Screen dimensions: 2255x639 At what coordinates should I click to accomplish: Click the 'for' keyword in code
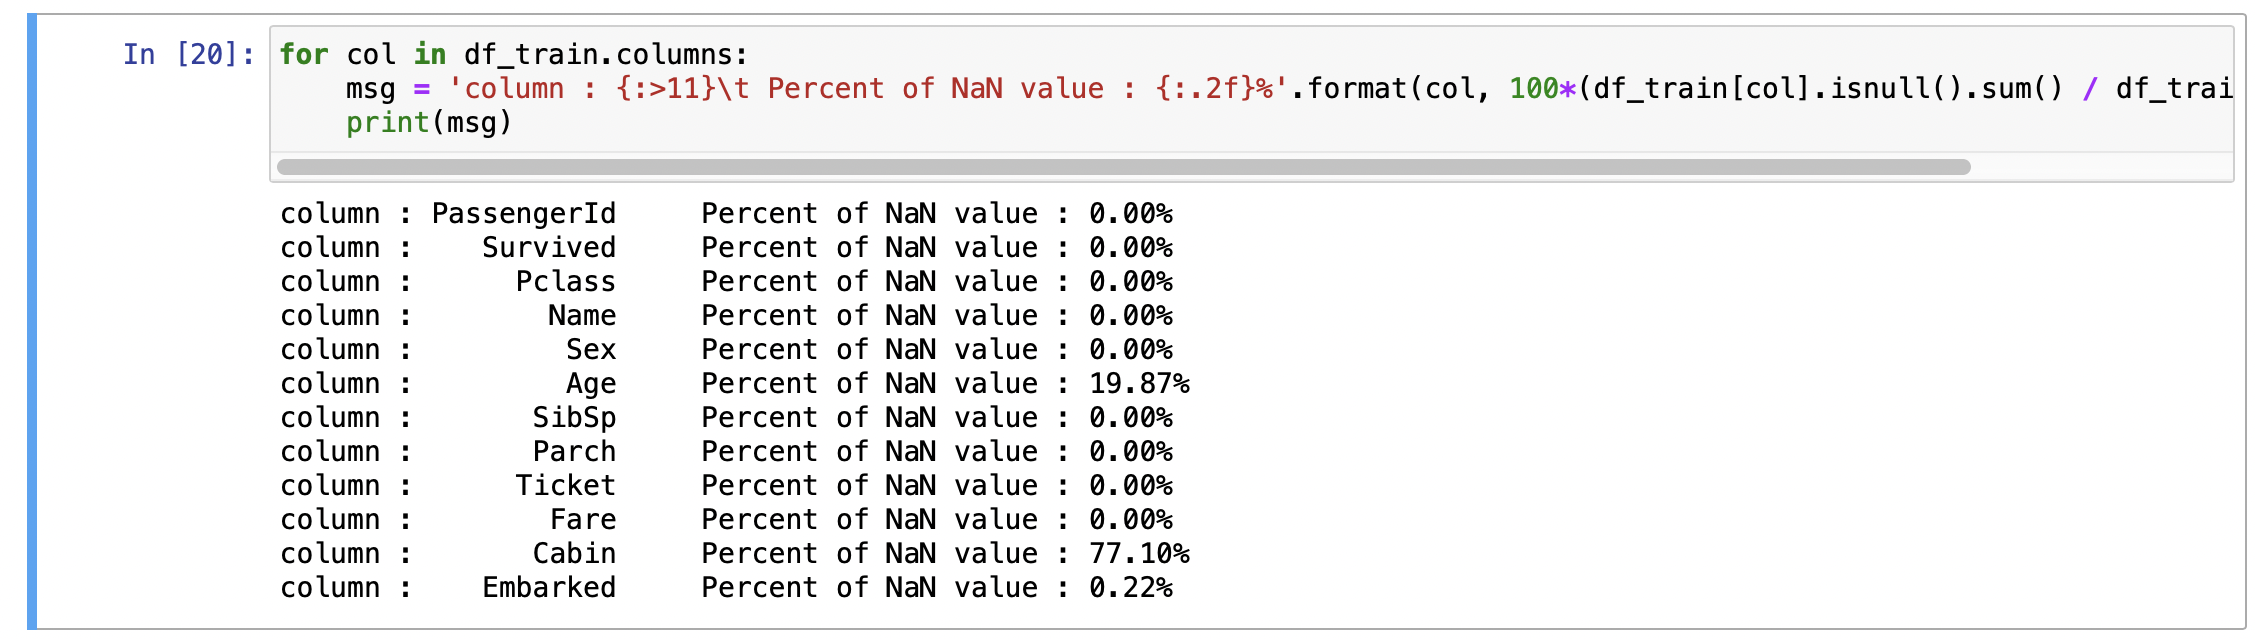[304, 54]
